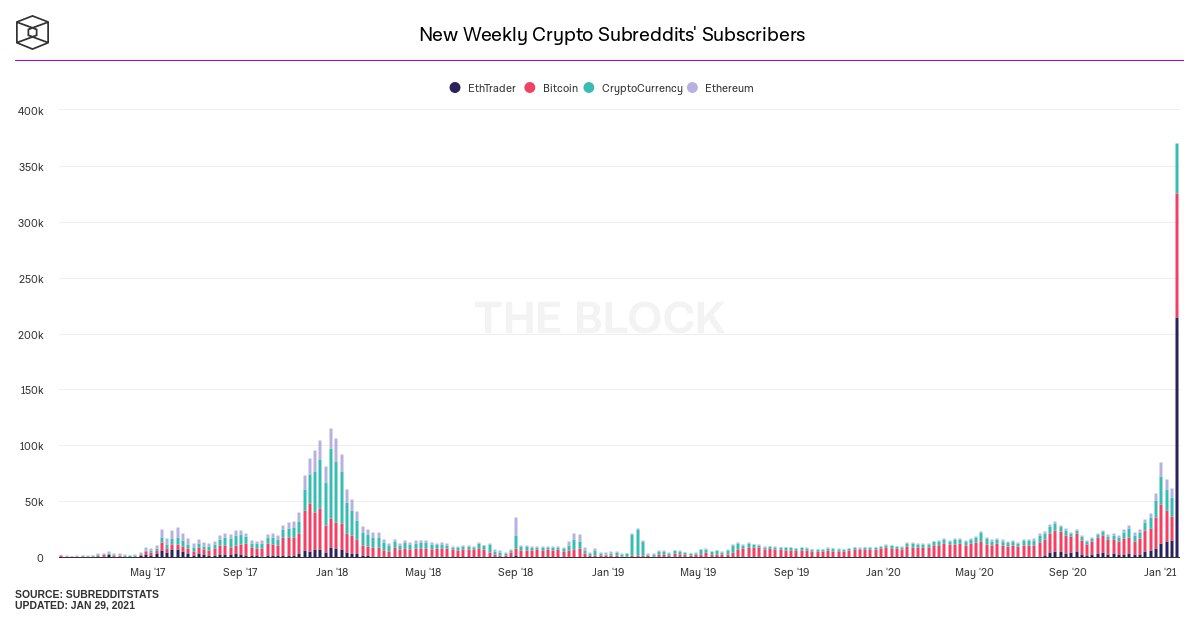Hide the Bitcoin legend label
Viewport: 1200px width, 630px height.
(560, 88)
